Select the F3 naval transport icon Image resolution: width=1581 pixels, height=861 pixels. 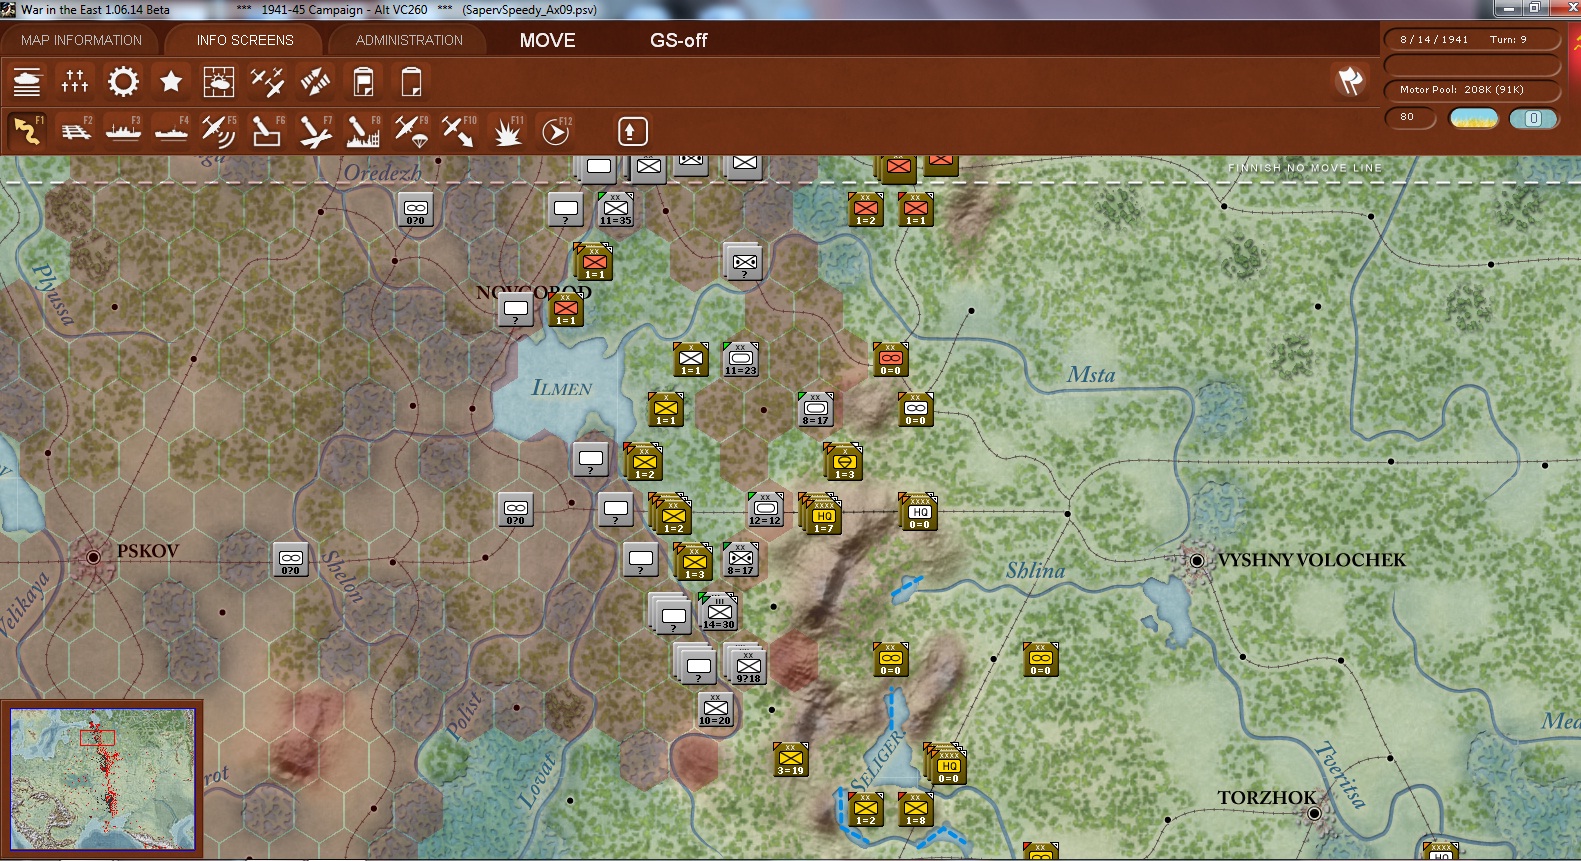click(x=123, y=131)
